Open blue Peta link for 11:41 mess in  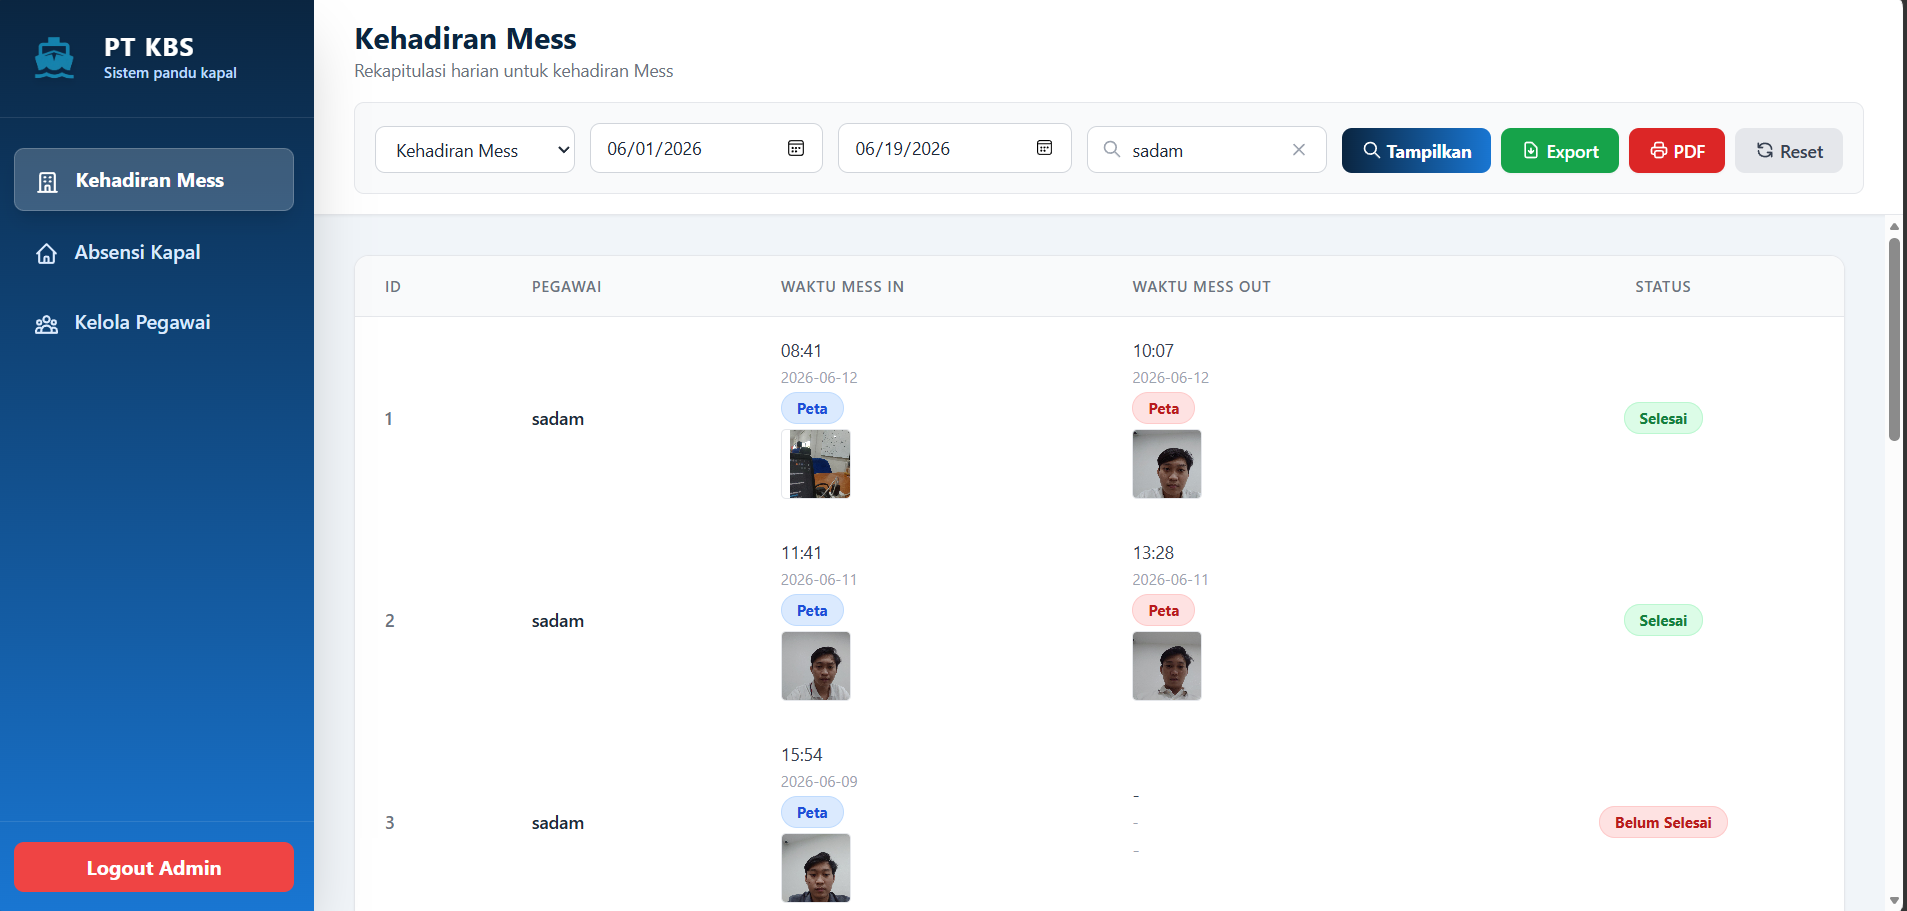coord(812,610)
